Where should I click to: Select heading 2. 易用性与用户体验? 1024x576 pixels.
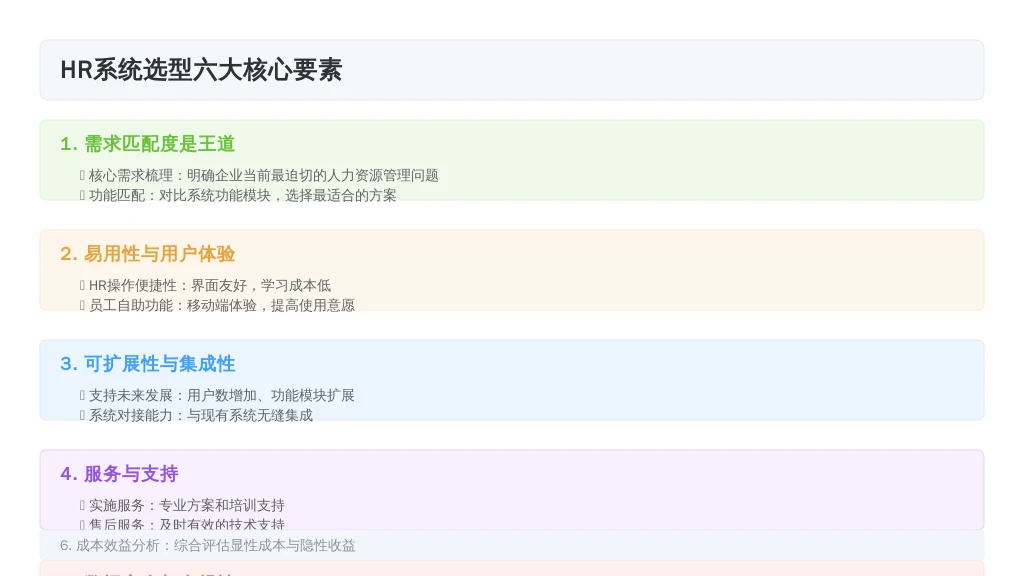pos(148,254)
